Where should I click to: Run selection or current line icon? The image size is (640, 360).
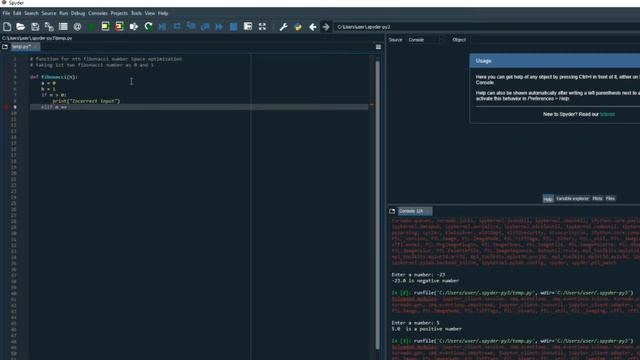coord(133,27)
